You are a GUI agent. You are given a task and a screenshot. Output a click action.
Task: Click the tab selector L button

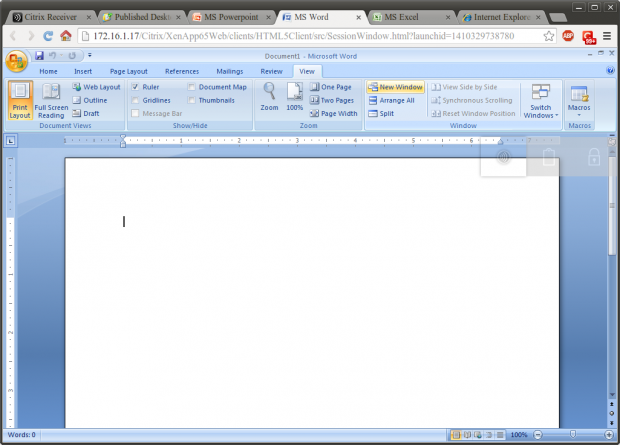click(11, 140)
